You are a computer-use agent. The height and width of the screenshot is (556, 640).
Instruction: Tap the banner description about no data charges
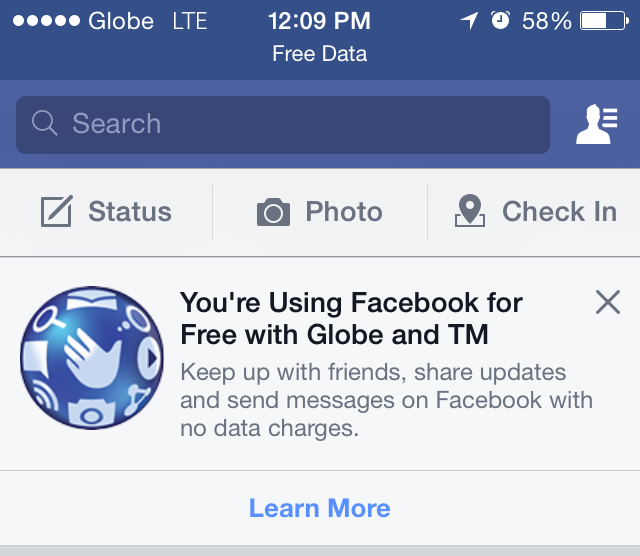[386, 401]
